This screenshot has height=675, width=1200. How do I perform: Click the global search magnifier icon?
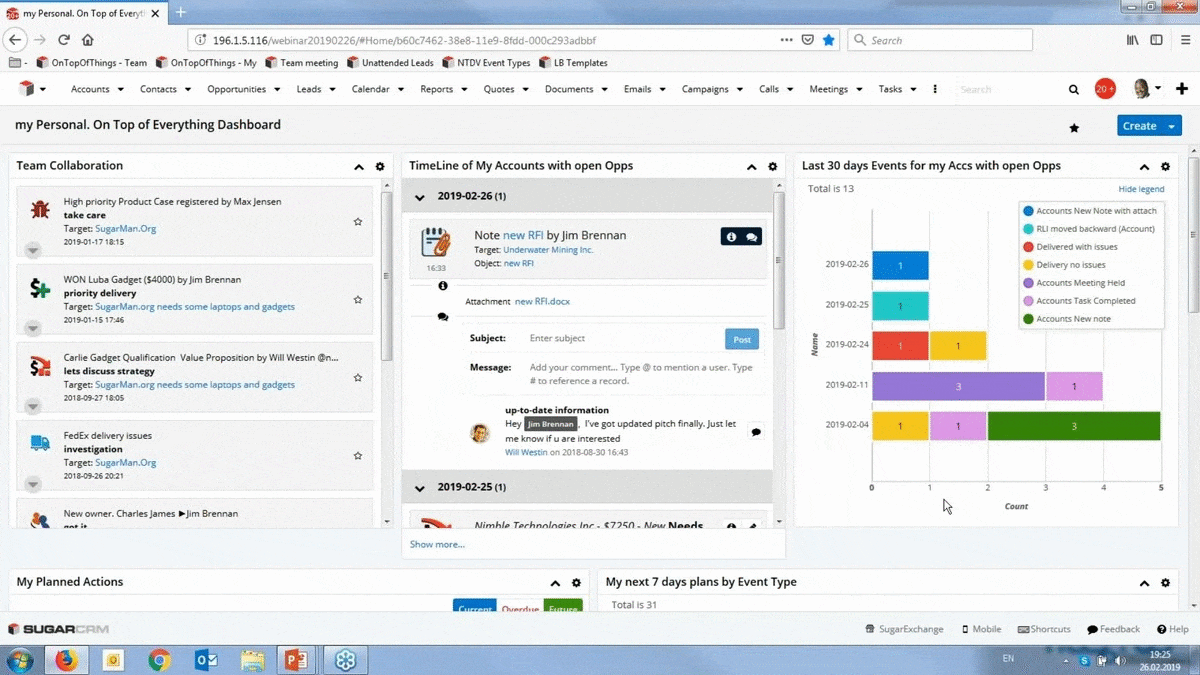[1074, 89]
